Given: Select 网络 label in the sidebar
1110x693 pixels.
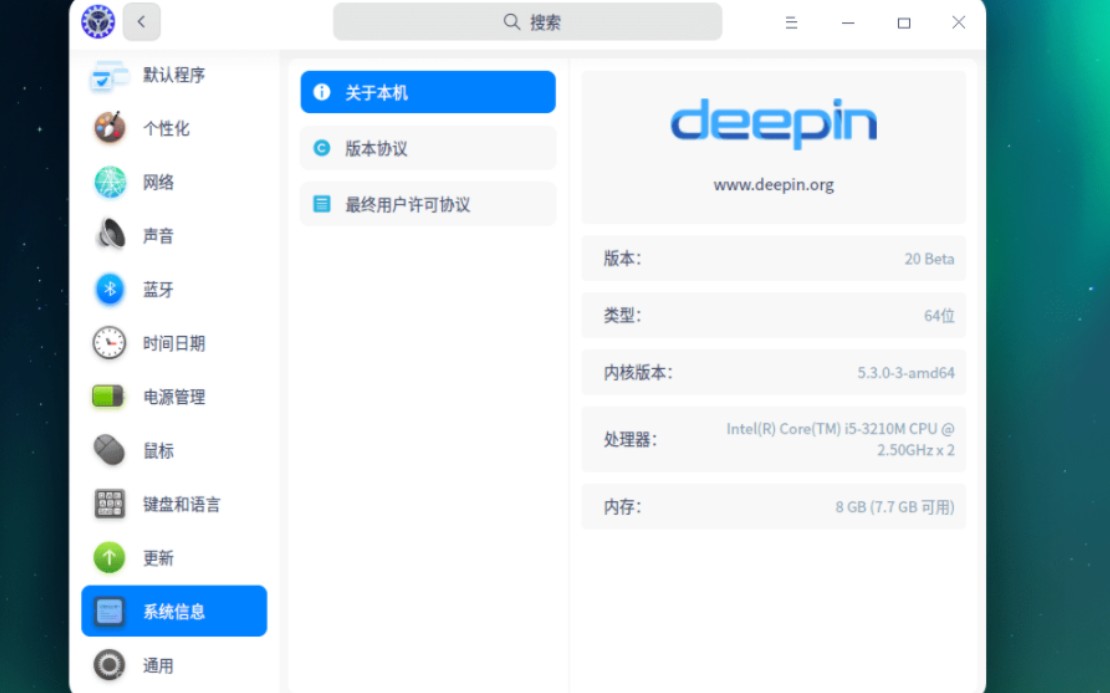Looking at the screenshot, I should 159,182.
